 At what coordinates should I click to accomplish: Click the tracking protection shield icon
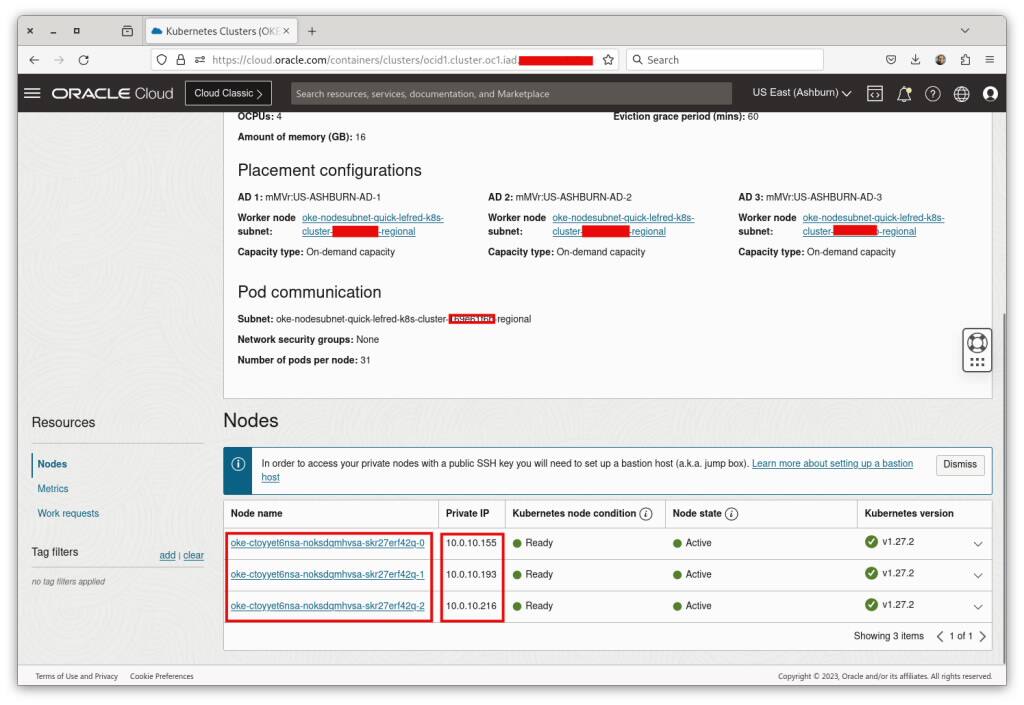pos(161,60)
